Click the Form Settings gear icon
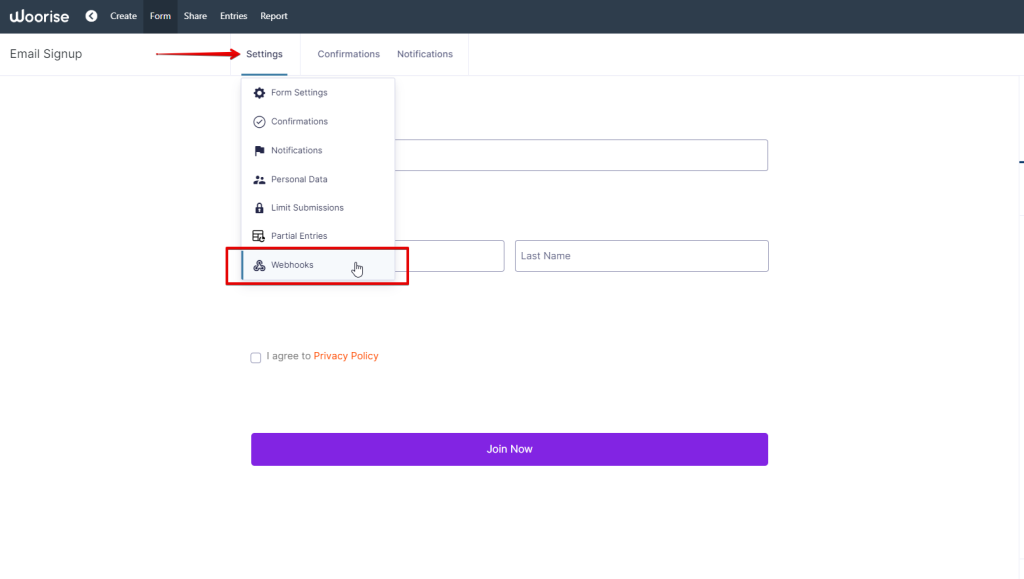The width and height of the screenshot is (1024, 579). pyautogui.click(x=259, y=93)
